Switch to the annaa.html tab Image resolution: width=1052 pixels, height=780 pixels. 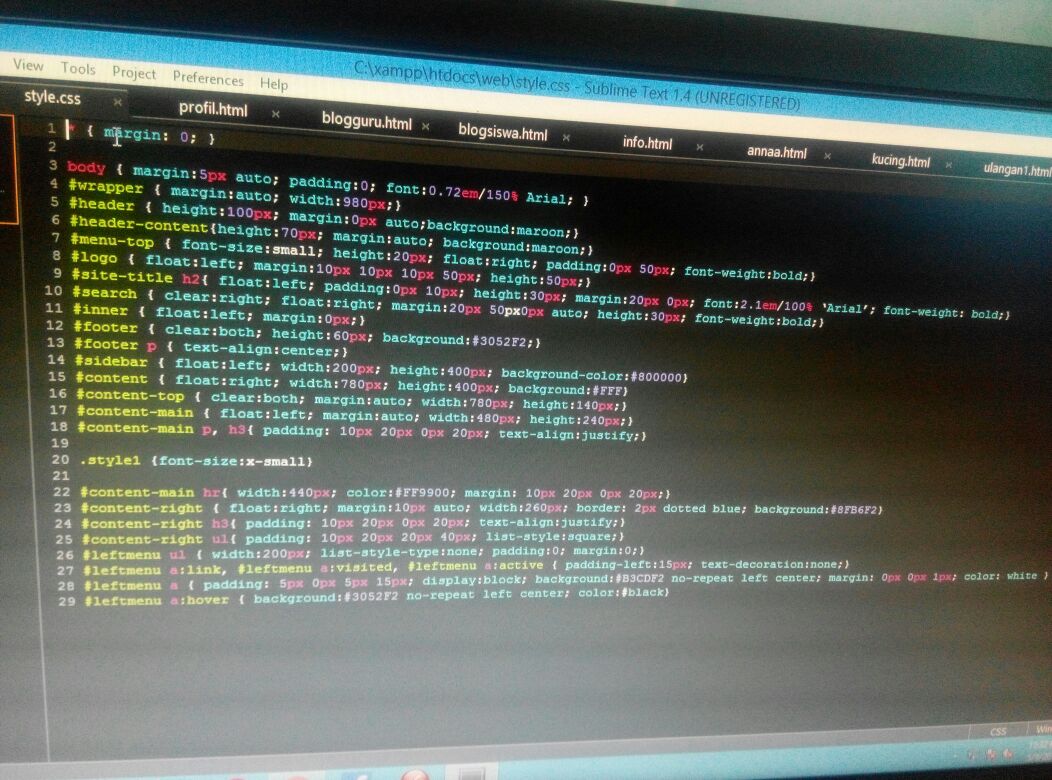point(777,152)
